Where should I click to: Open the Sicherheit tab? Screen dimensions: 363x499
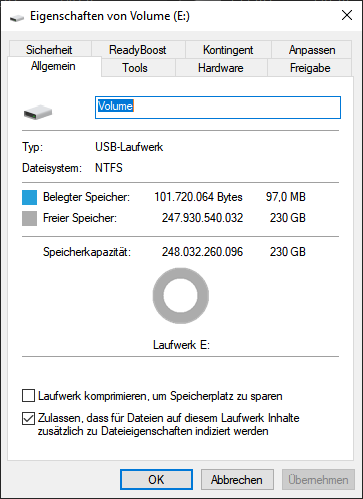(49, 50)
